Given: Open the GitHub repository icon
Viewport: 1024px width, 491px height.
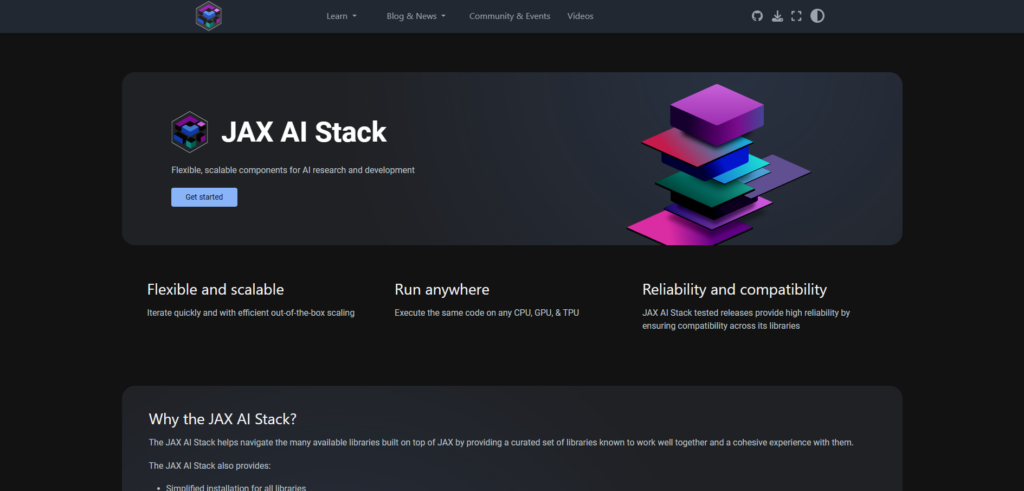Looking at the screenshot, I should pos(757,16).
